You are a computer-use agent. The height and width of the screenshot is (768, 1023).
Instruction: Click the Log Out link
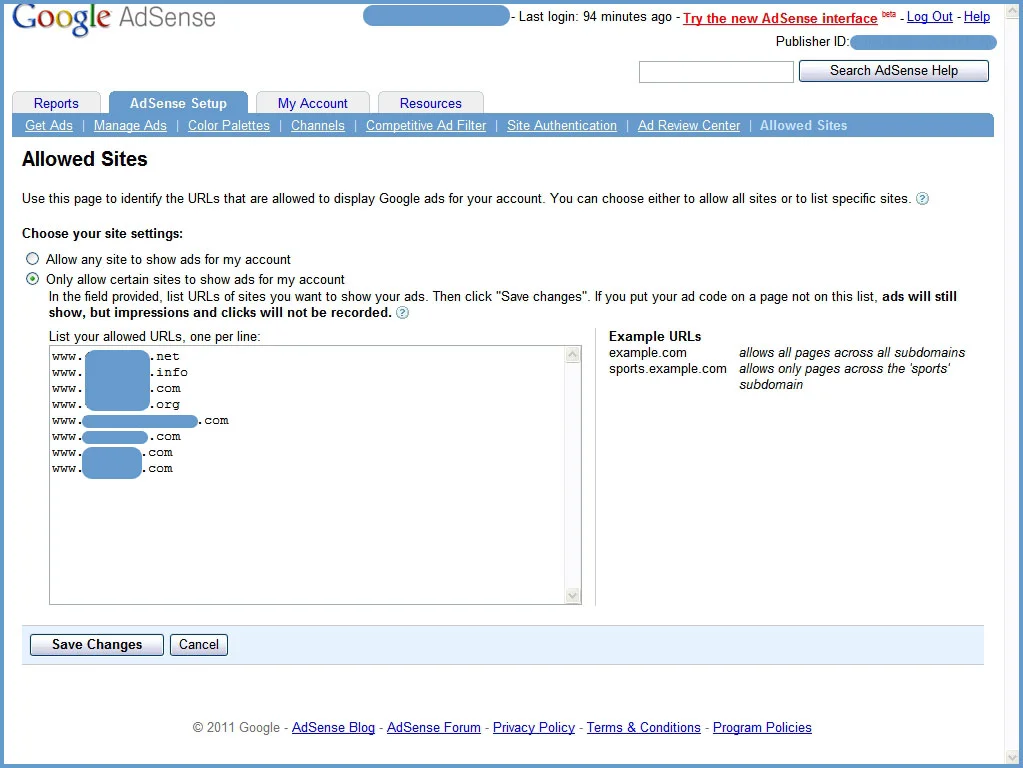coord(929,17)
